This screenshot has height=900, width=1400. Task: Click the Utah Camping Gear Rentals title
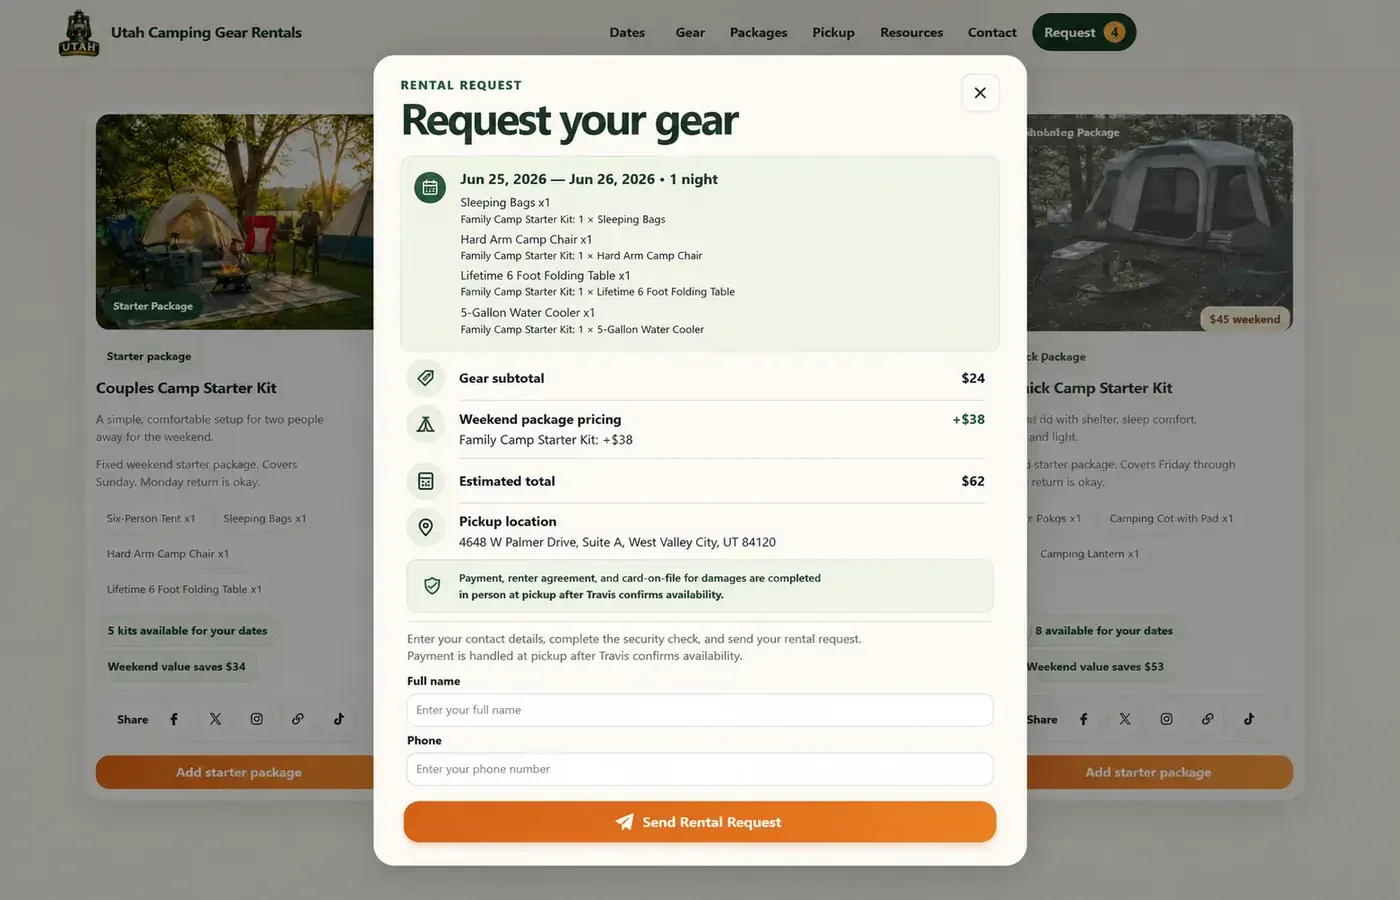click(x=206, y=32)
